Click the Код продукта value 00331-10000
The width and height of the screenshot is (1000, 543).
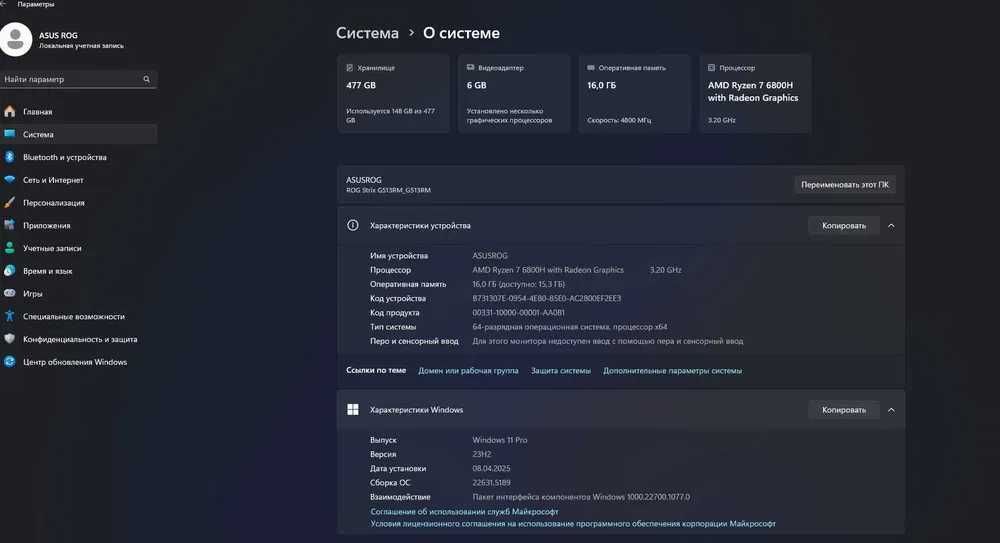518,313
